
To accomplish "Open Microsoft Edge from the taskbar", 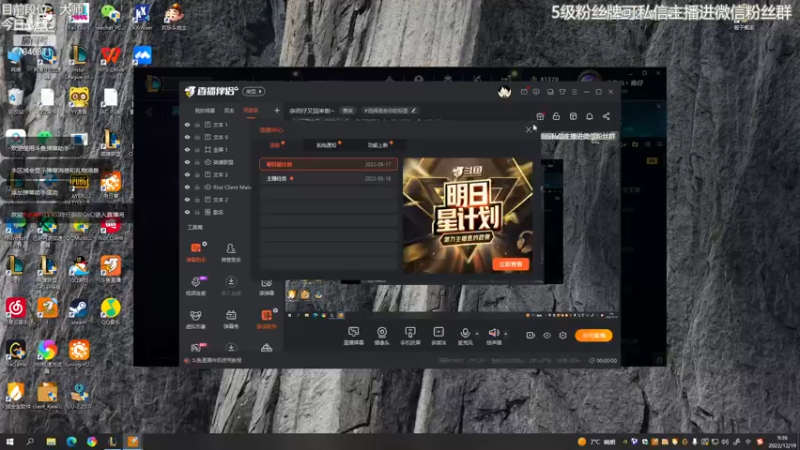I will tap(71, 441).
